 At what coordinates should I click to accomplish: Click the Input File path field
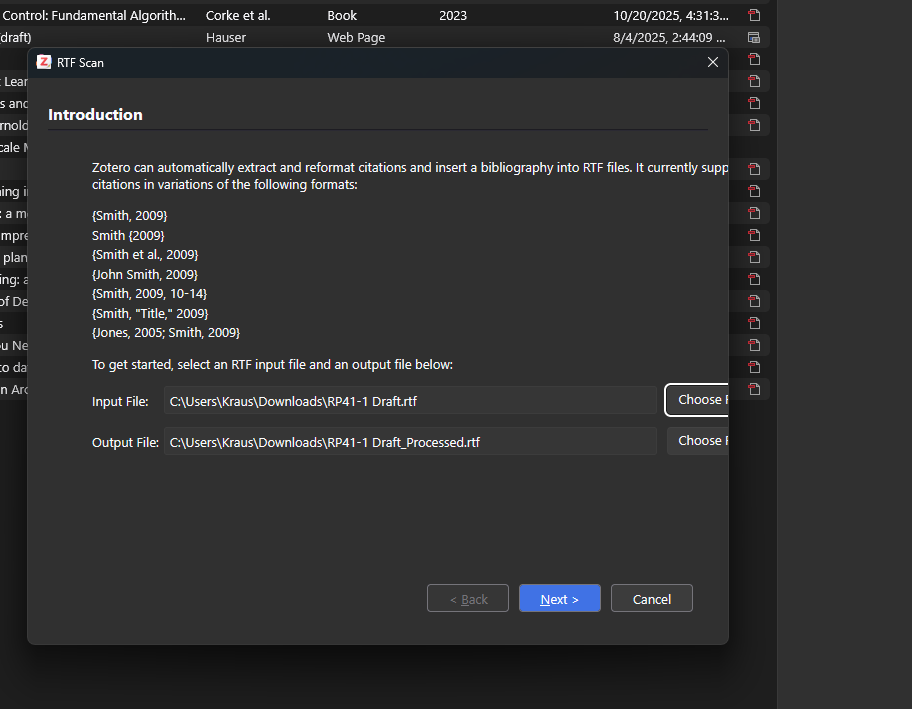411,401
